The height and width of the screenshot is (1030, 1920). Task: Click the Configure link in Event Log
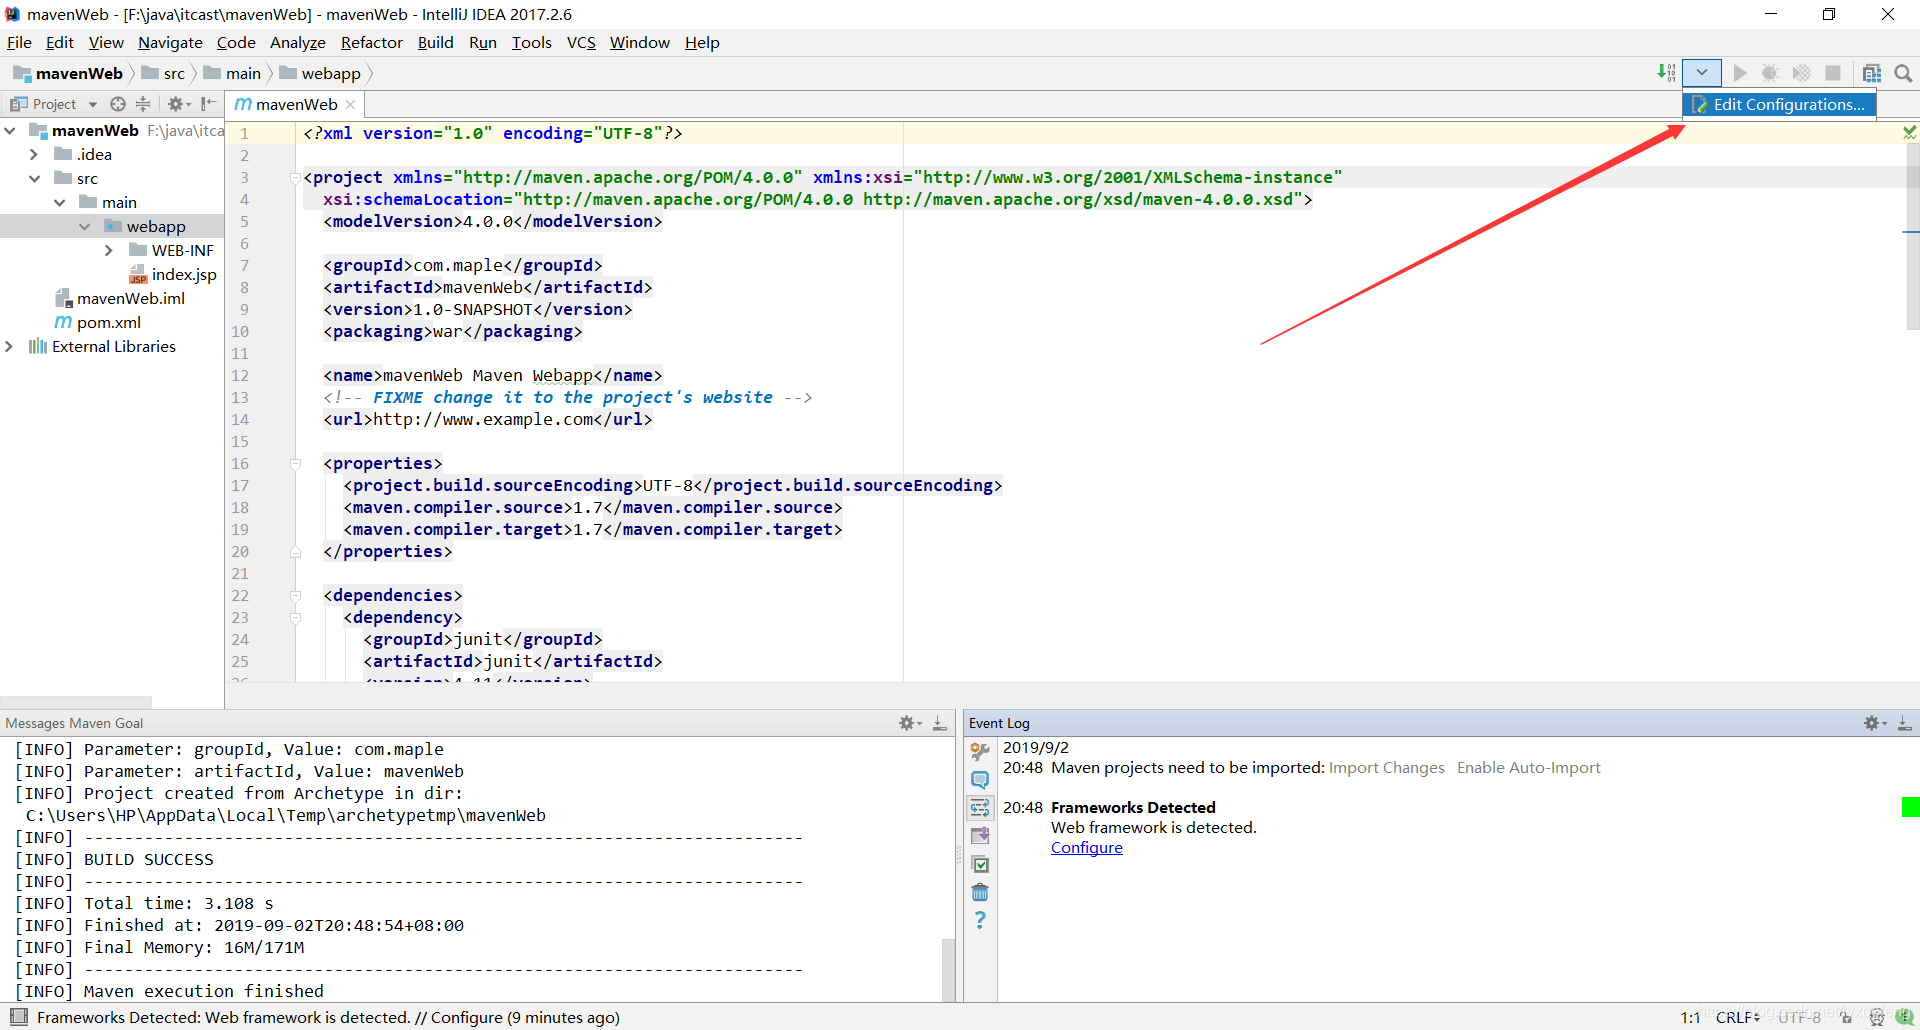(x=1086, y=847)
